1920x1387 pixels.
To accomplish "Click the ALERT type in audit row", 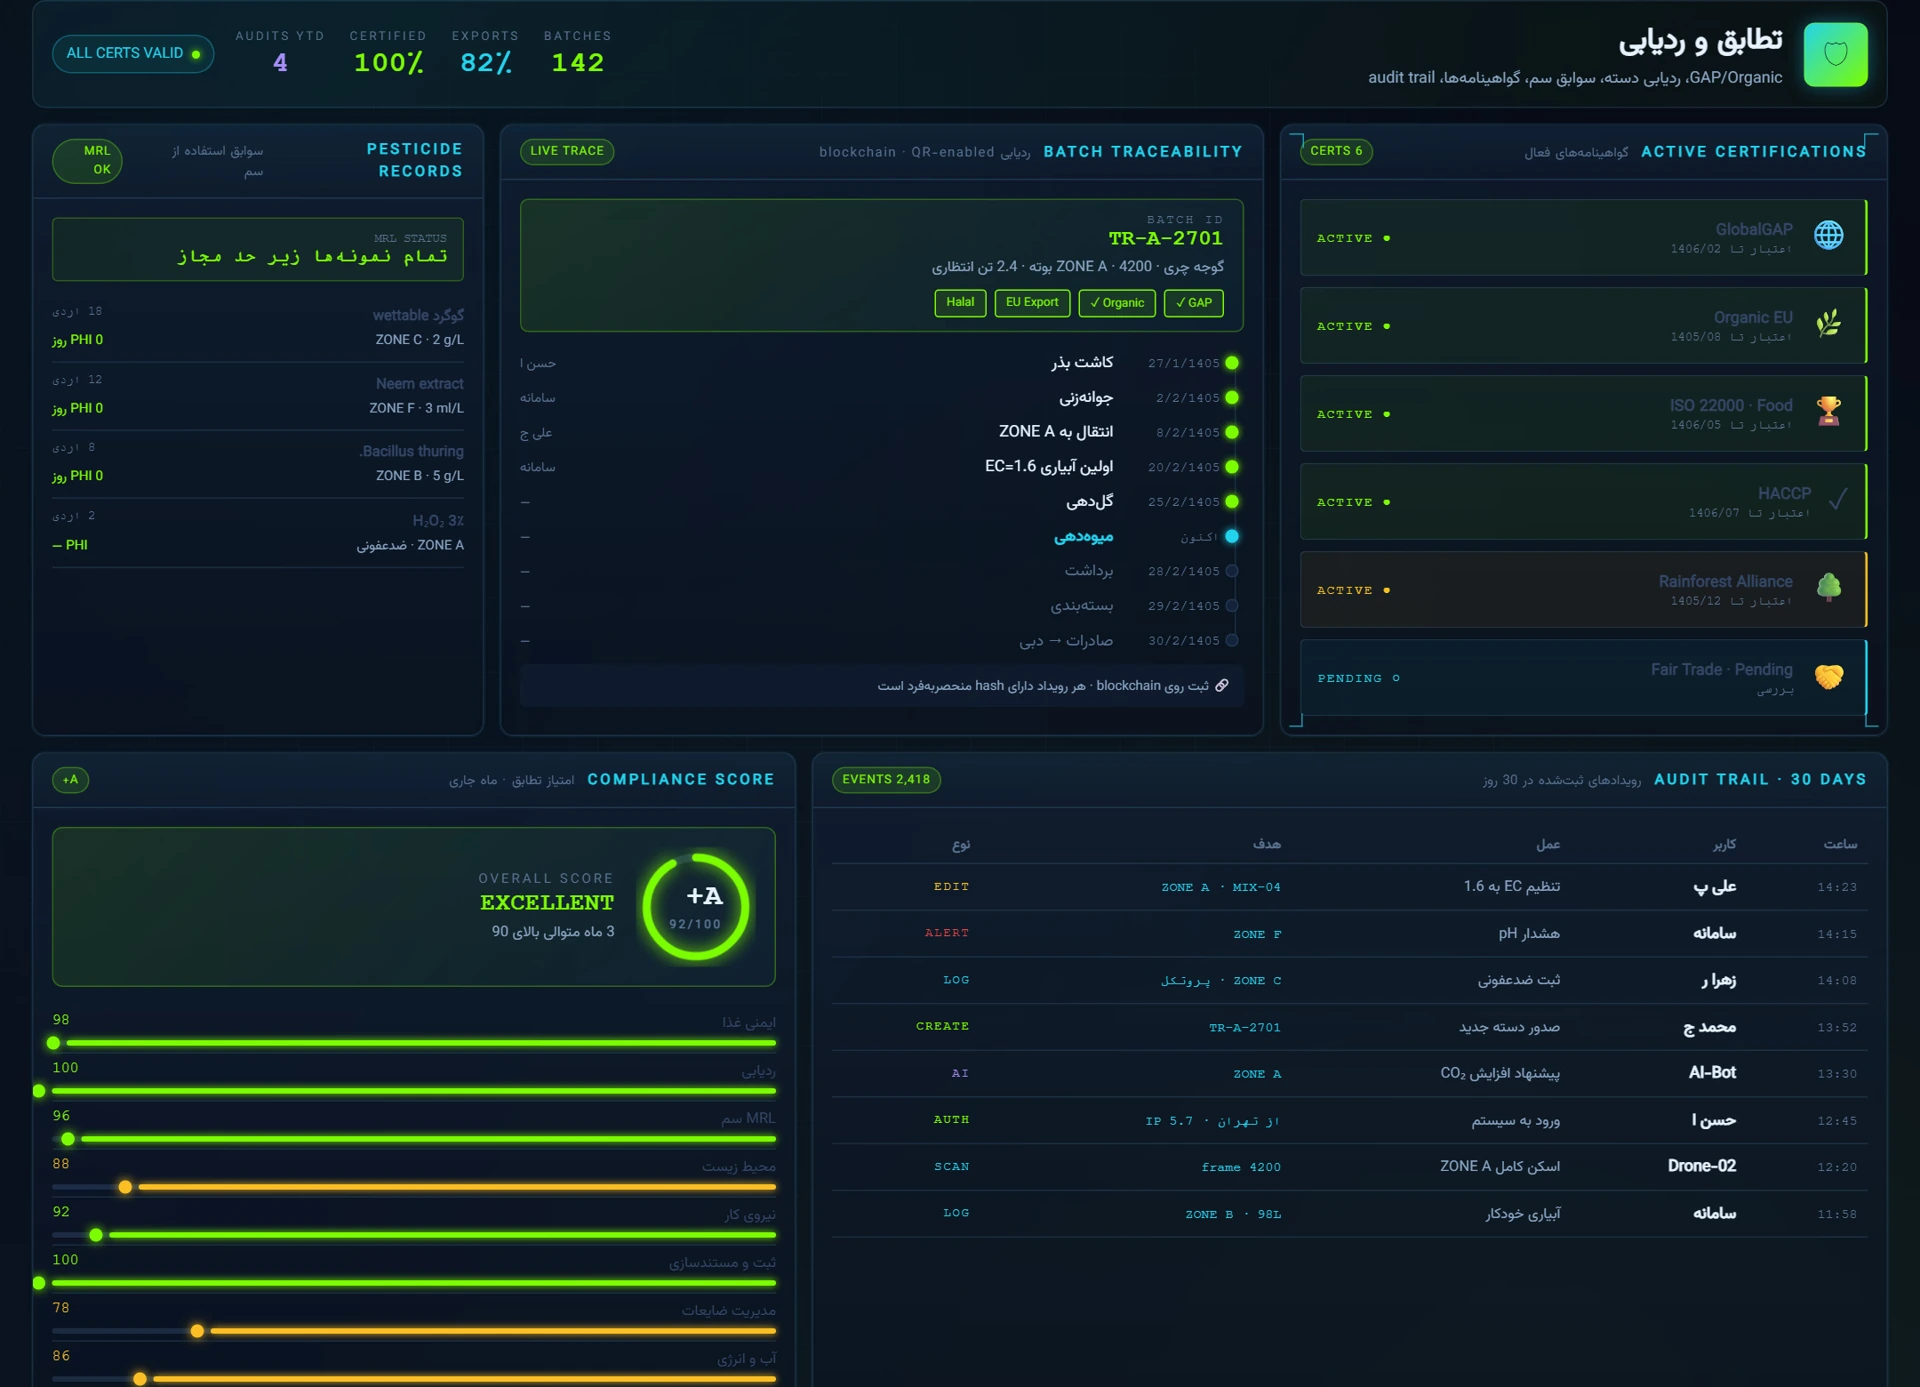I will pos(946,933).
